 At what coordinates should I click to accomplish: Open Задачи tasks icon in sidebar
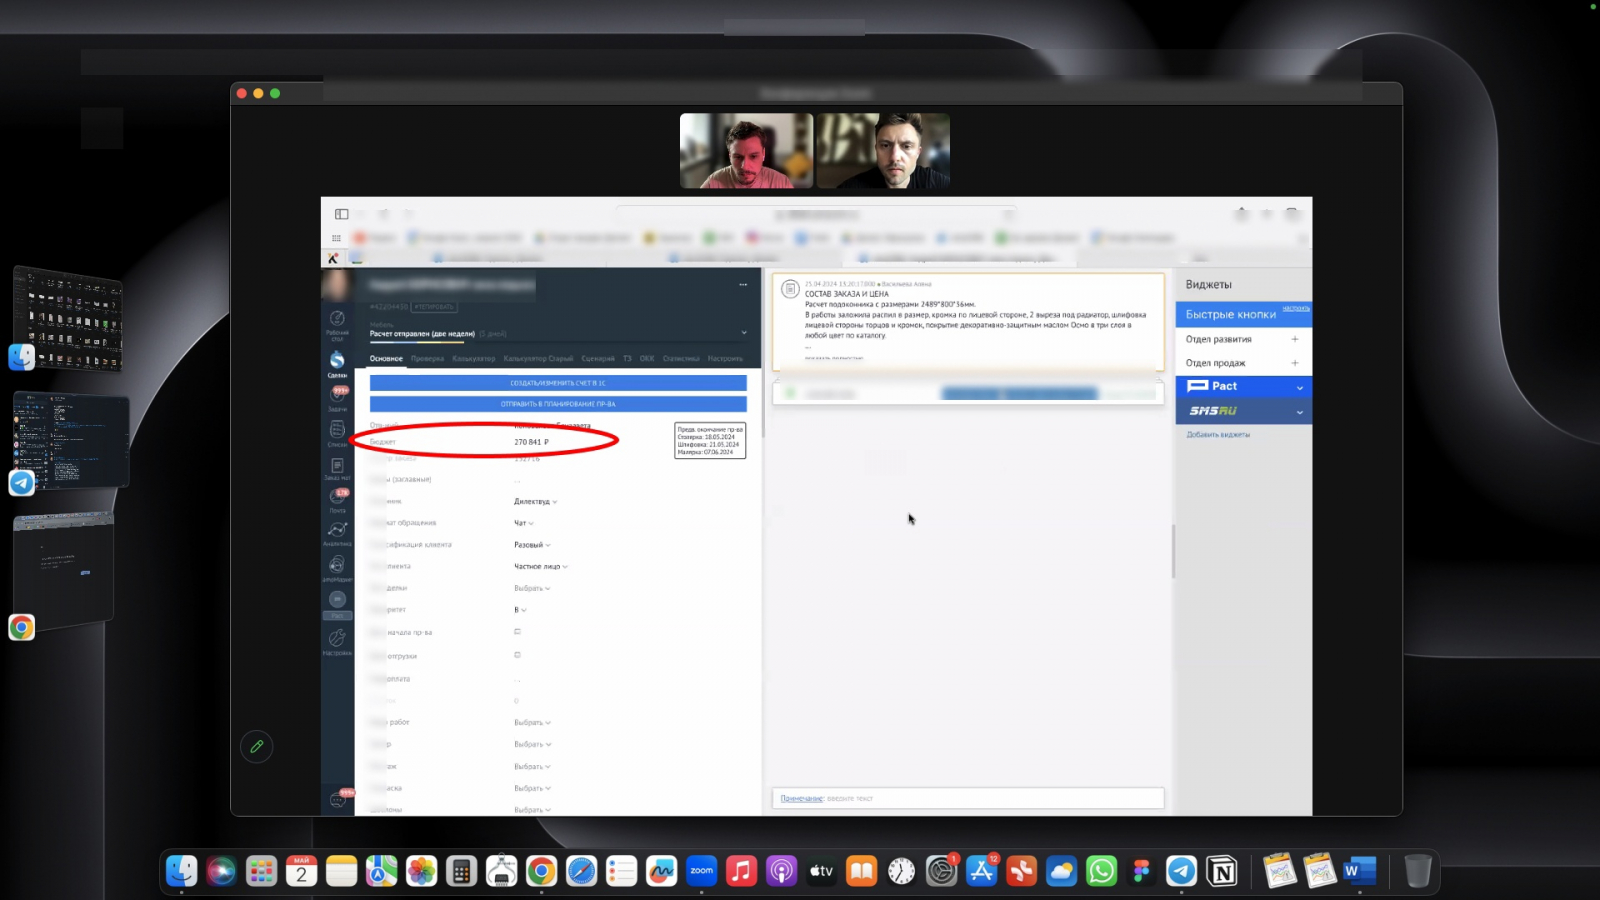pyautogui.click(x=338, y=397)
